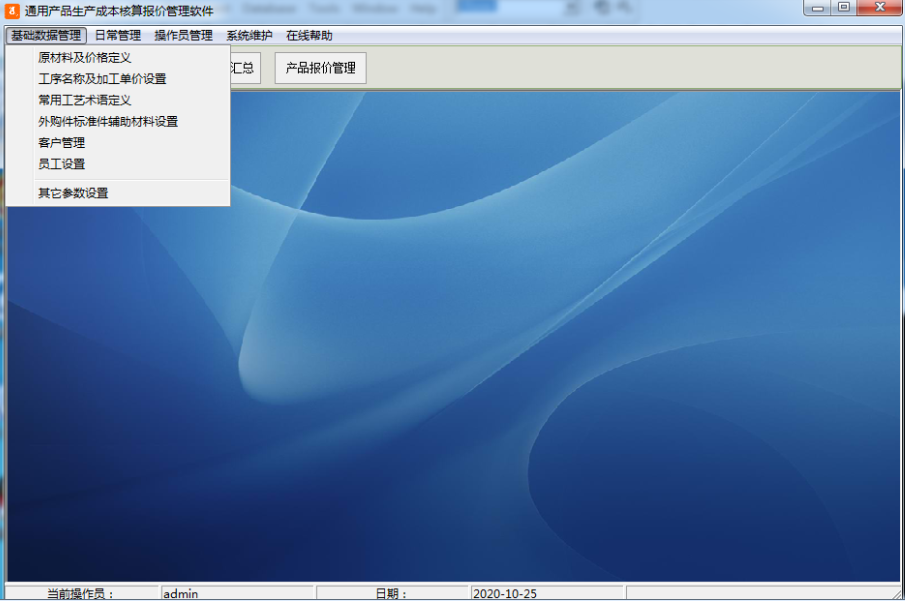Screen dimensions: 905x601
Task: Click the 当前操作员 status label
Action: 81,593
